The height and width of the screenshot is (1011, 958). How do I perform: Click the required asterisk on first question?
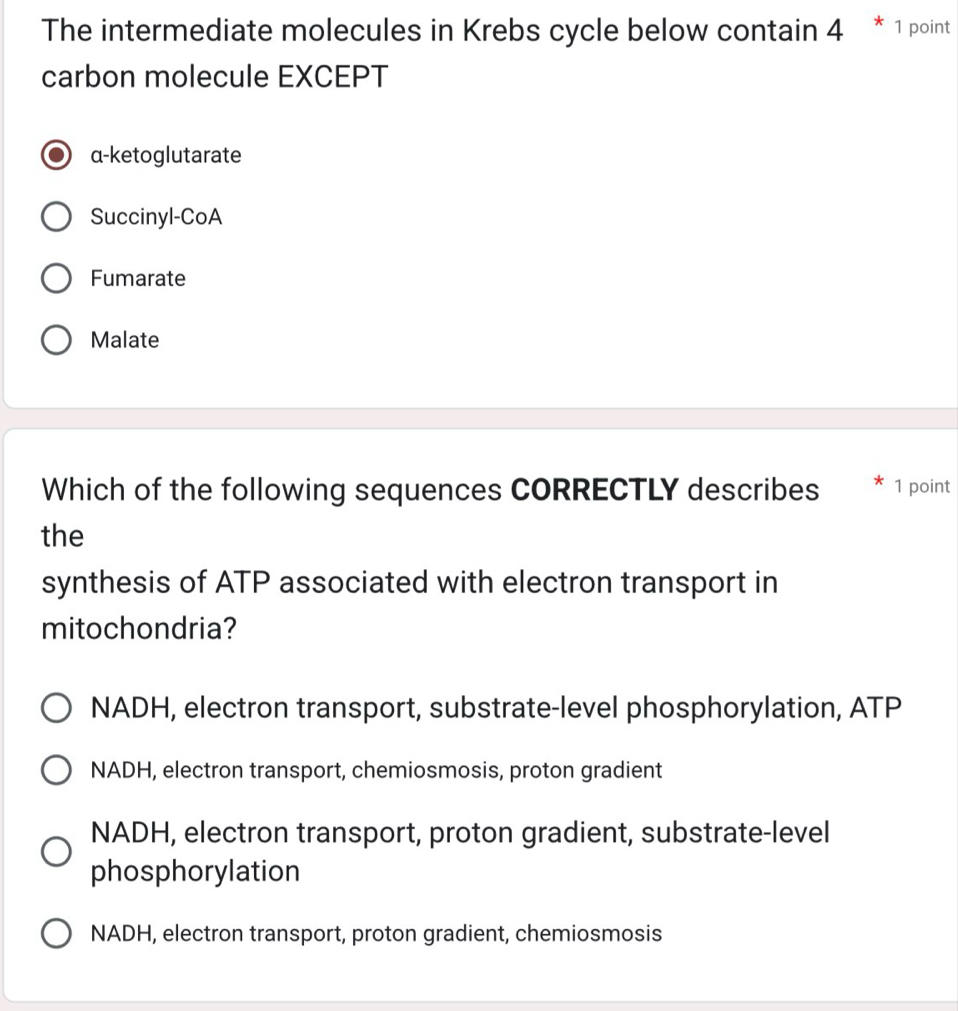coord(878,24)
